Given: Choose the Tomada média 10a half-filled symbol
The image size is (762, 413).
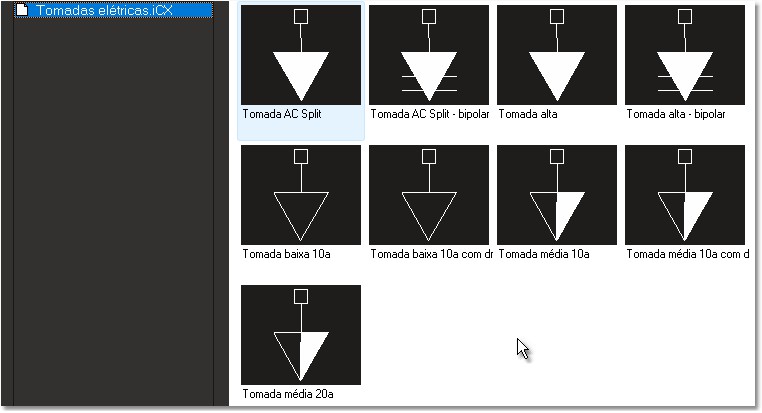Looking at the screenshot, I should (557, 195).
